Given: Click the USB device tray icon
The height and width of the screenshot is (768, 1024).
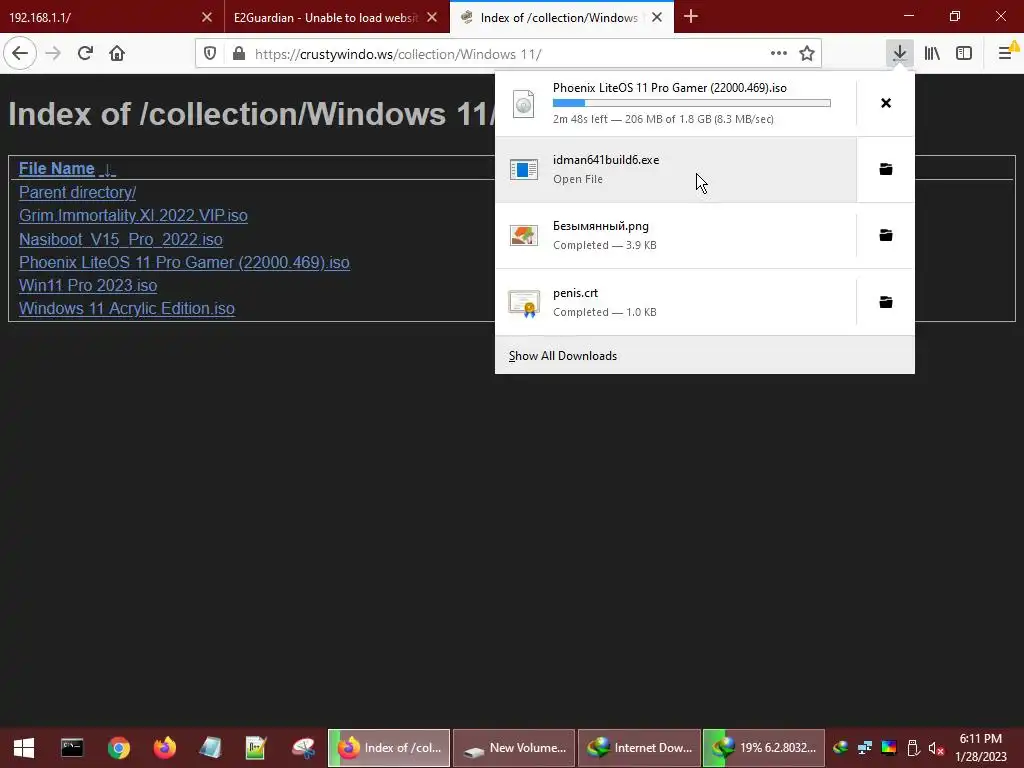Looking at the screenshot, I should 913,748.
